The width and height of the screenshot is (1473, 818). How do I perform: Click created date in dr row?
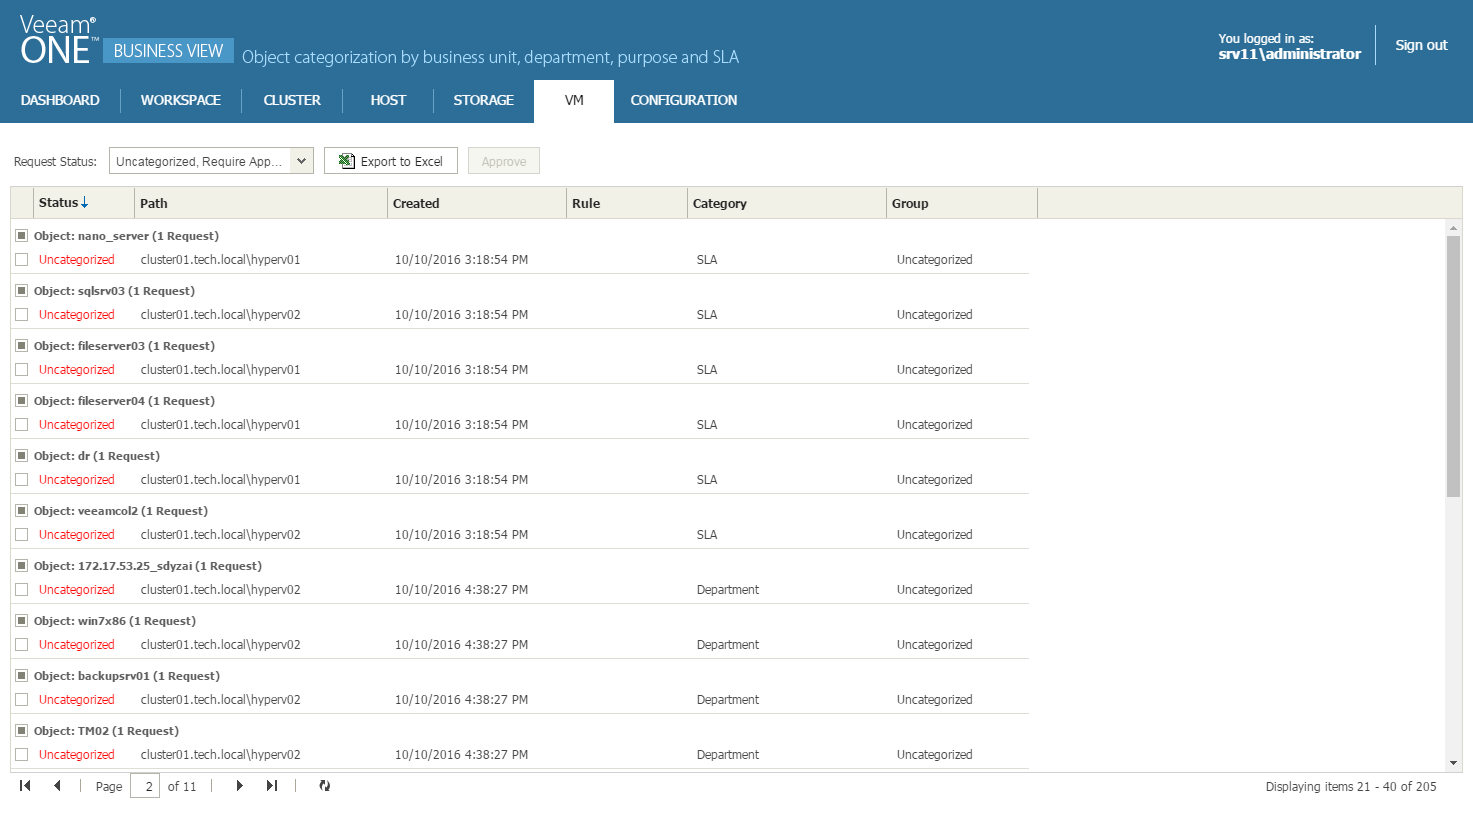(x=461, y=480)
